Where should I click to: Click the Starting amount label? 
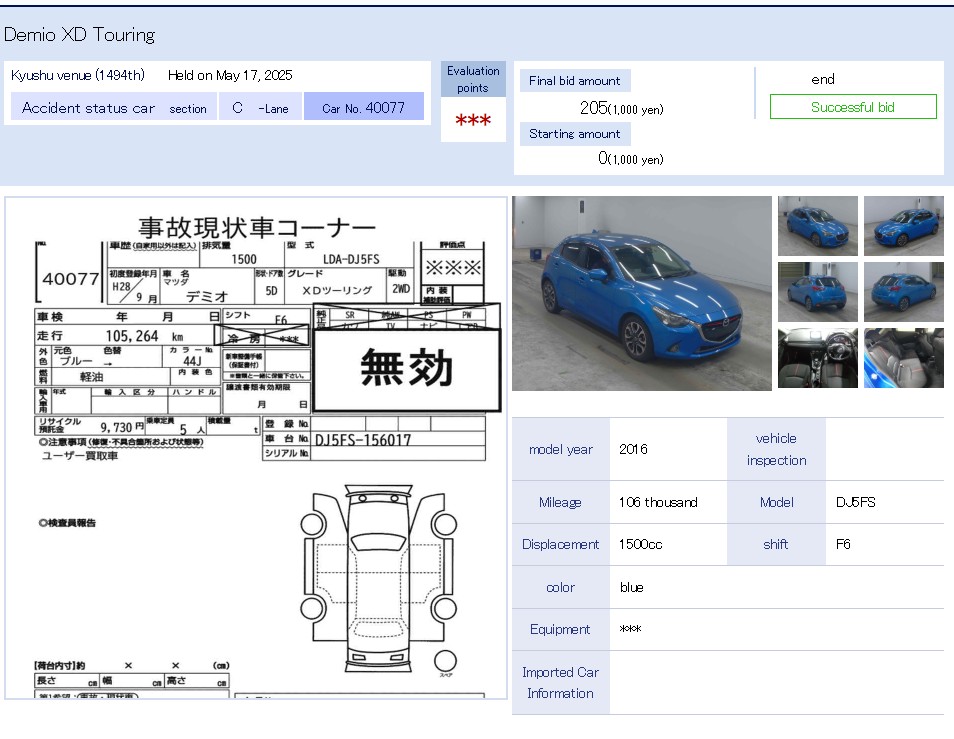[574, 134]
